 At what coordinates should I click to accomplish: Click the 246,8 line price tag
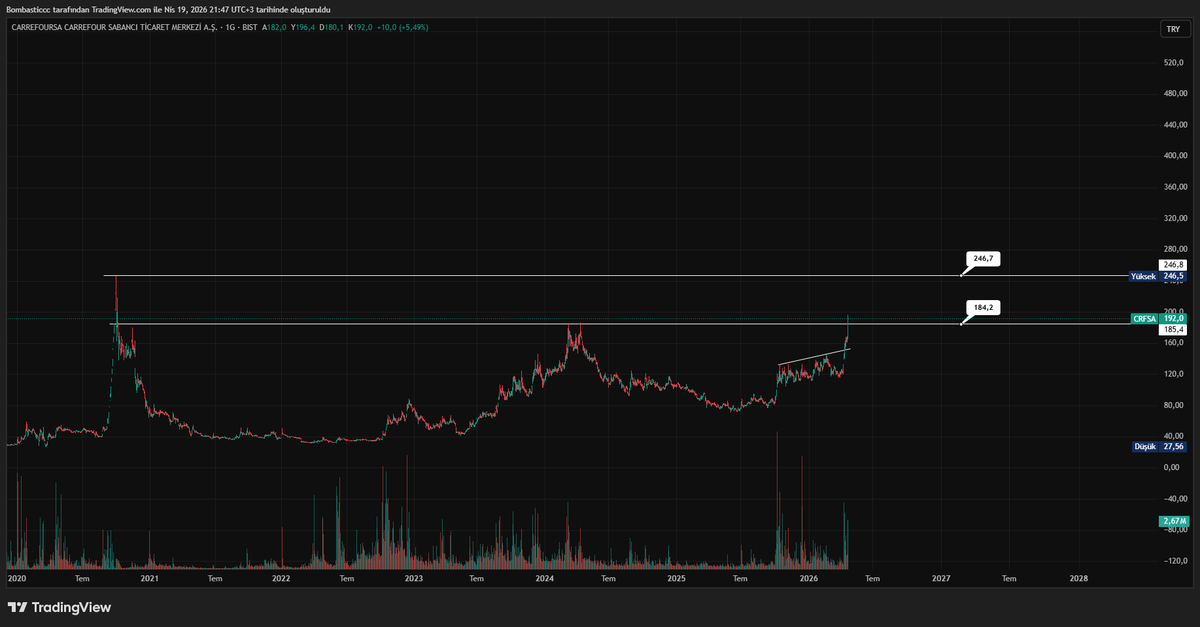[x=1173, y=265]
